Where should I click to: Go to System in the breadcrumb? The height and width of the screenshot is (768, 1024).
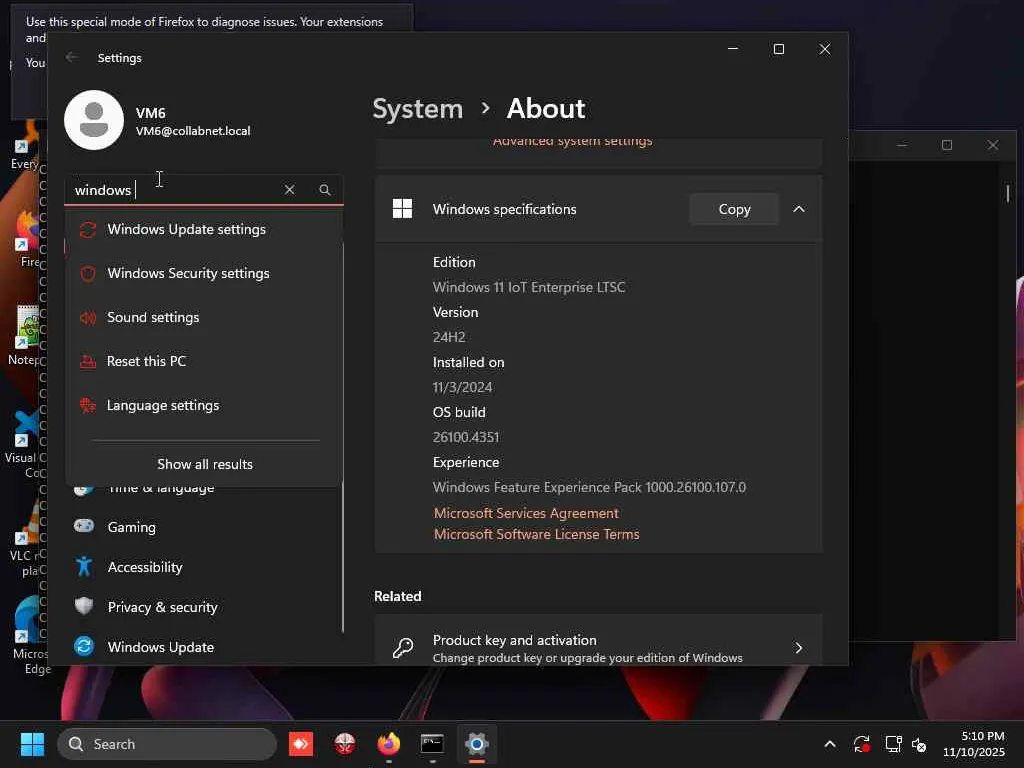click(x=417, y=109)
